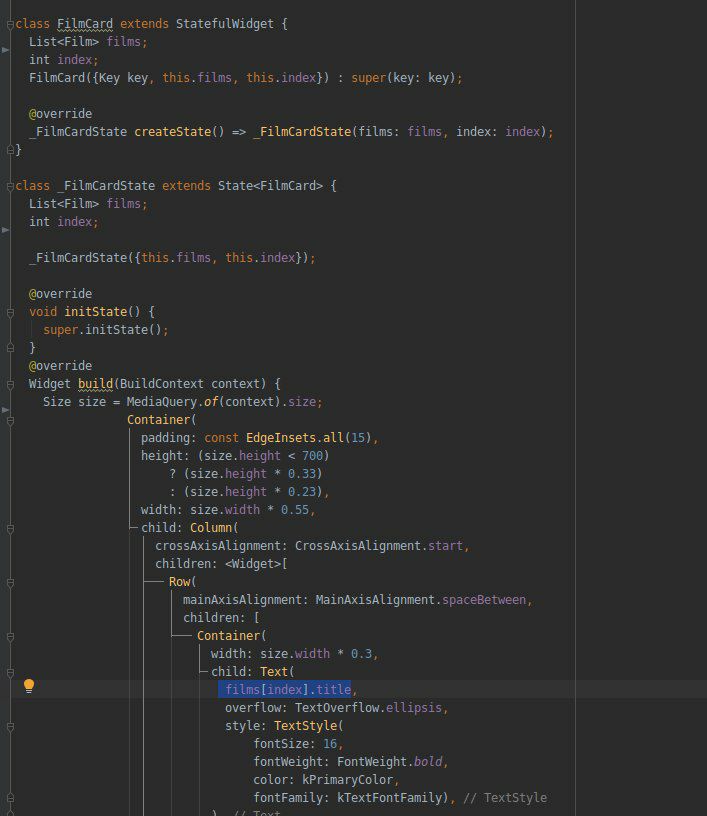Click fontSize value 16
Screen dimensions: 707x816
(330, 744)
